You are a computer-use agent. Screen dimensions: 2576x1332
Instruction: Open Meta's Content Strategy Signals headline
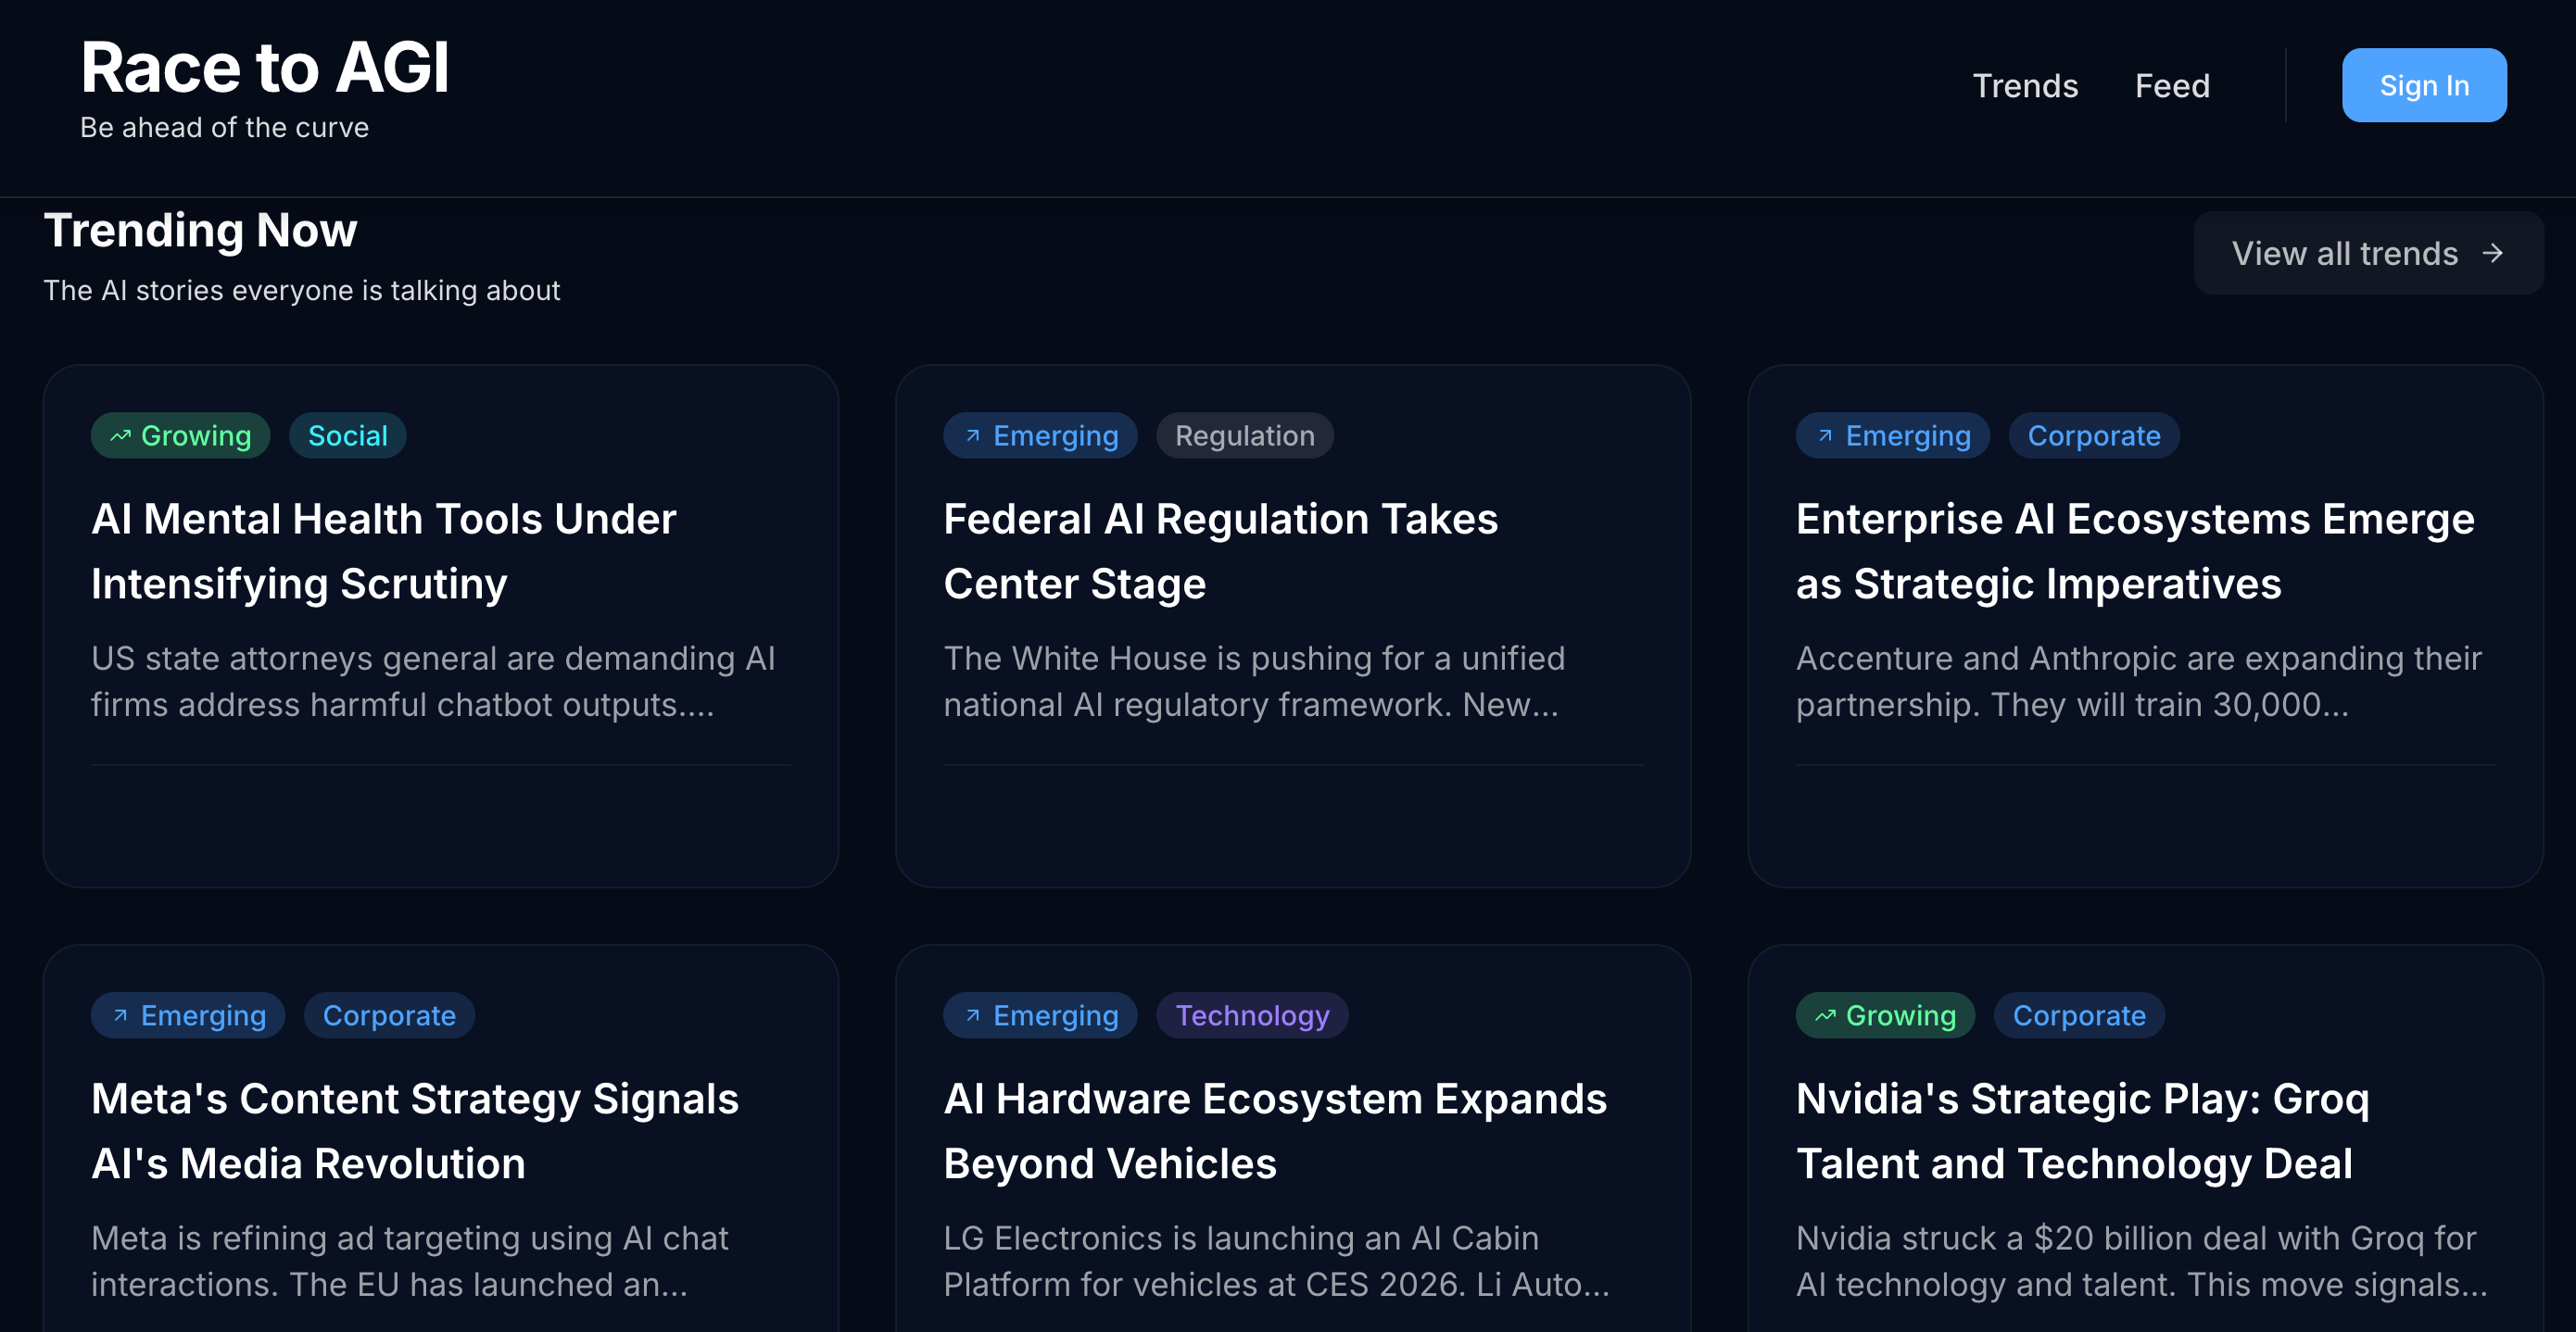(x=414, y=1131)
